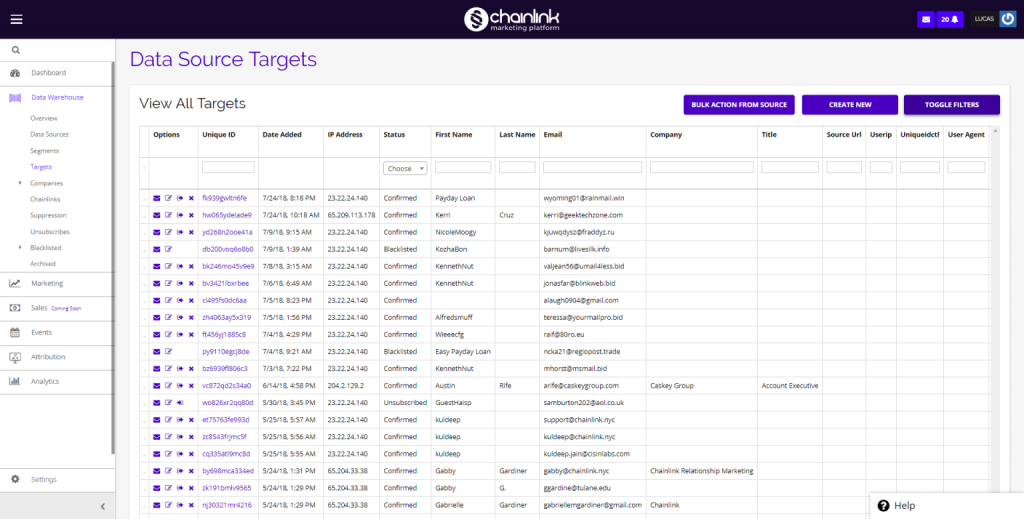This screenshot has width=1024, height=519.
Task: Collapse the sidebar with the left chevron
Action: pos(103,506)
